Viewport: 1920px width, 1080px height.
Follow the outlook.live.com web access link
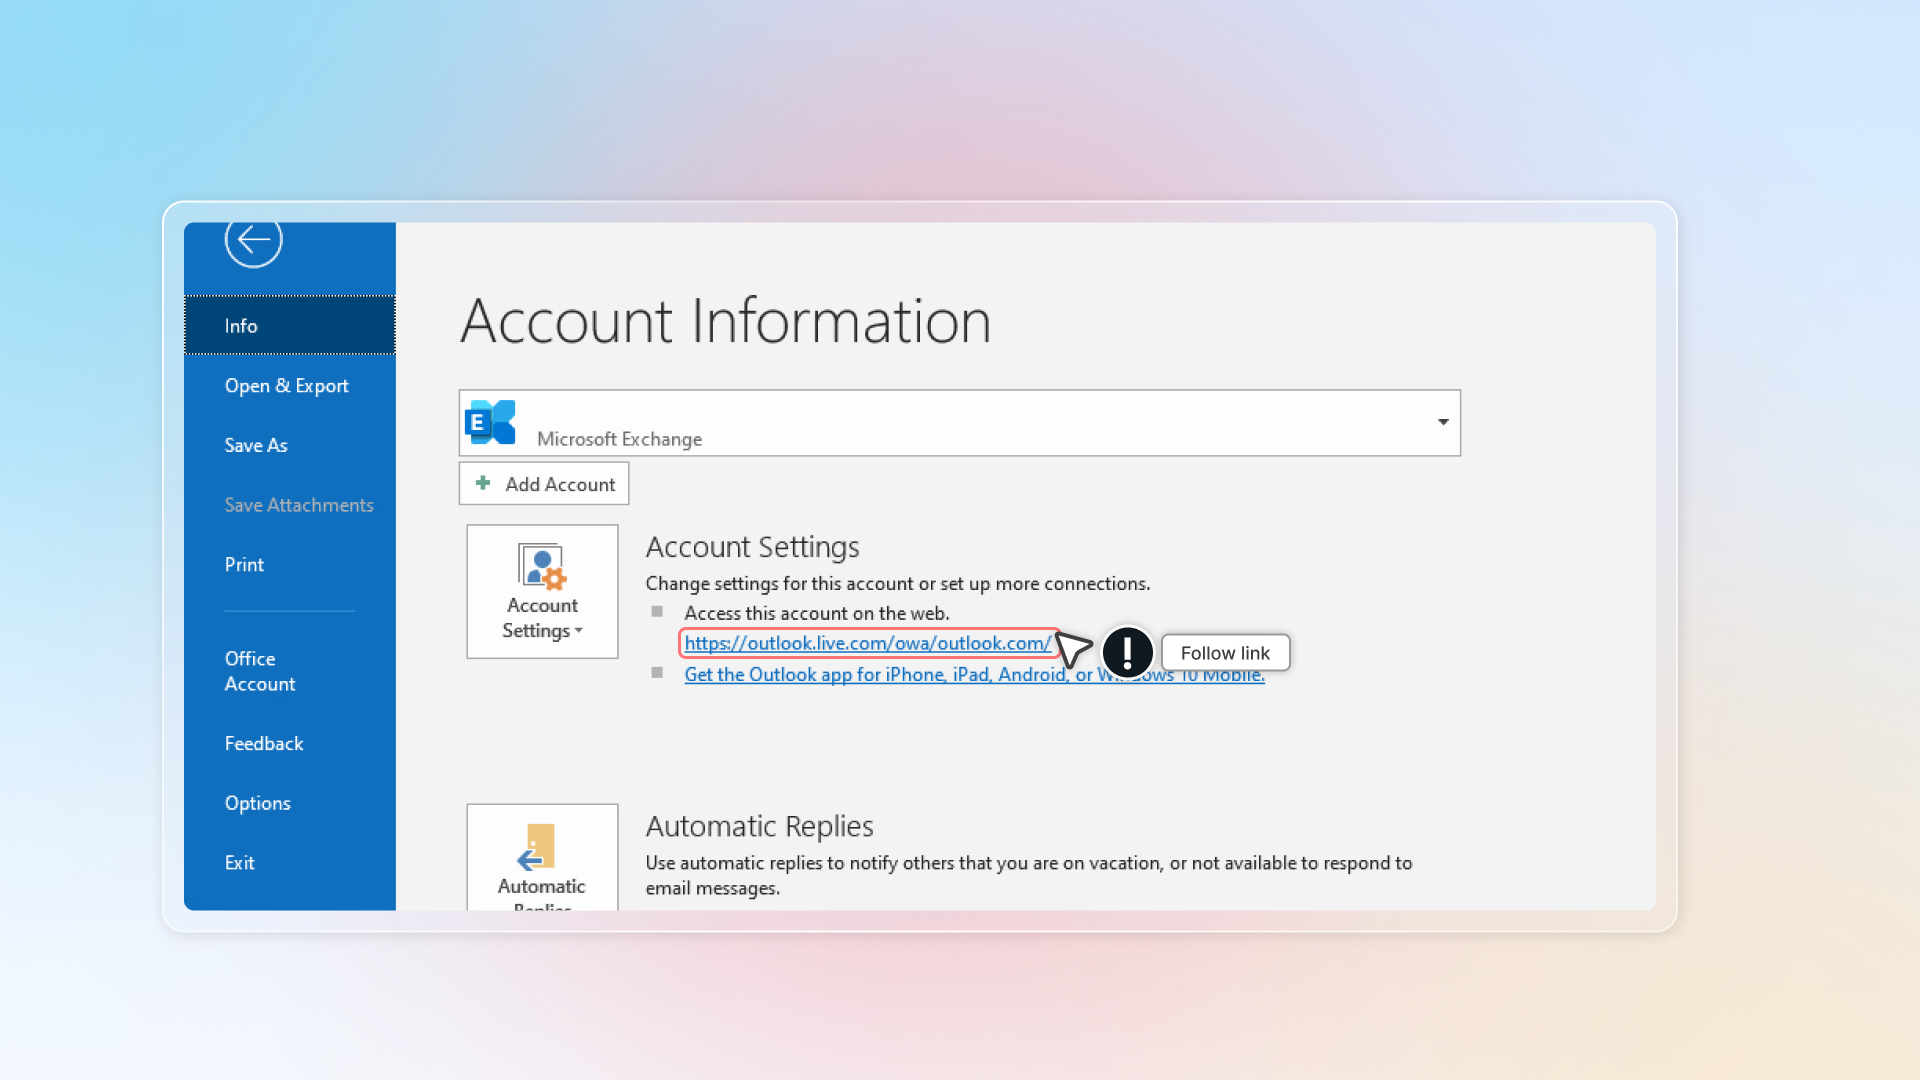pos(867,643)
